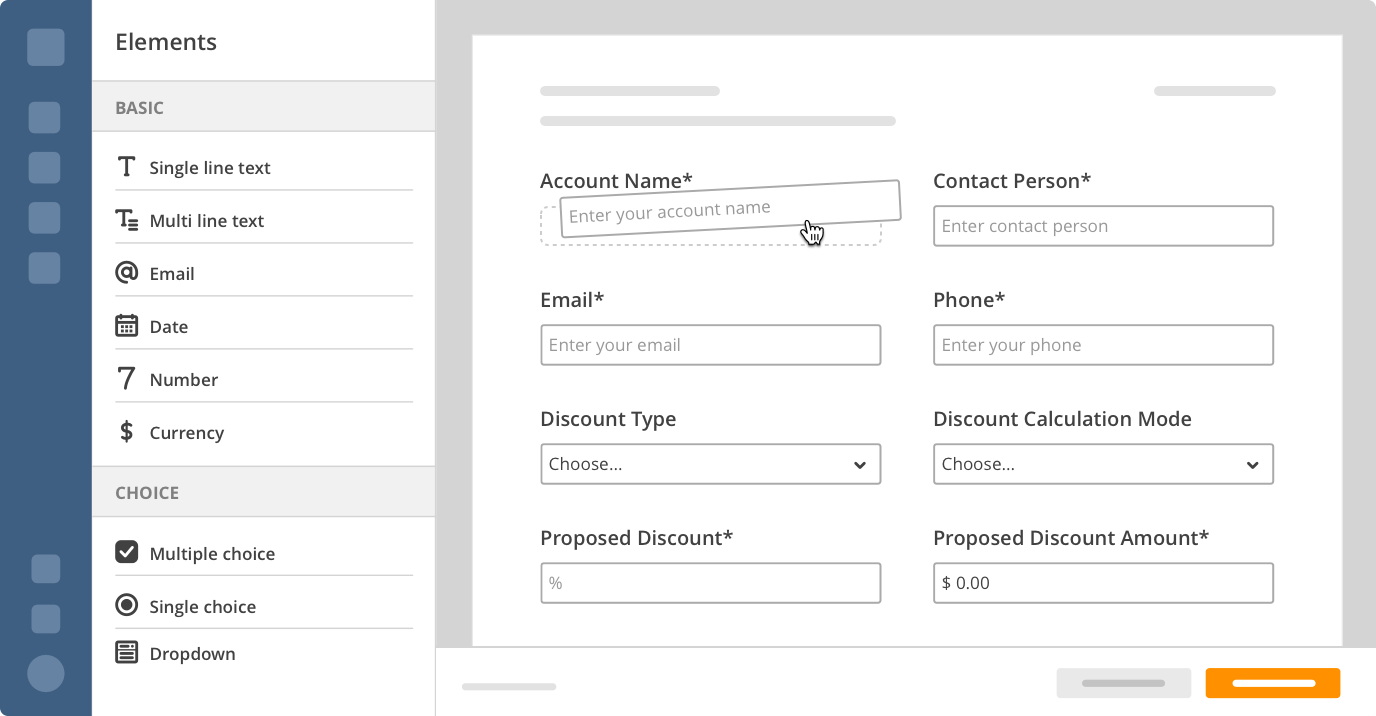Viewport: 1376px width, 716px height.
Task: Open the Discount Type dropdown
Action: point(710,464)
